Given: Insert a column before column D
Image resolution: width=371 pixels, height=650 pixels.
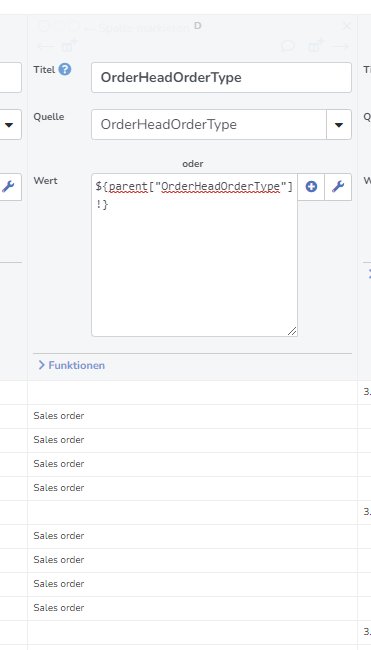Looking at the screenshot, I should [69, 45].
